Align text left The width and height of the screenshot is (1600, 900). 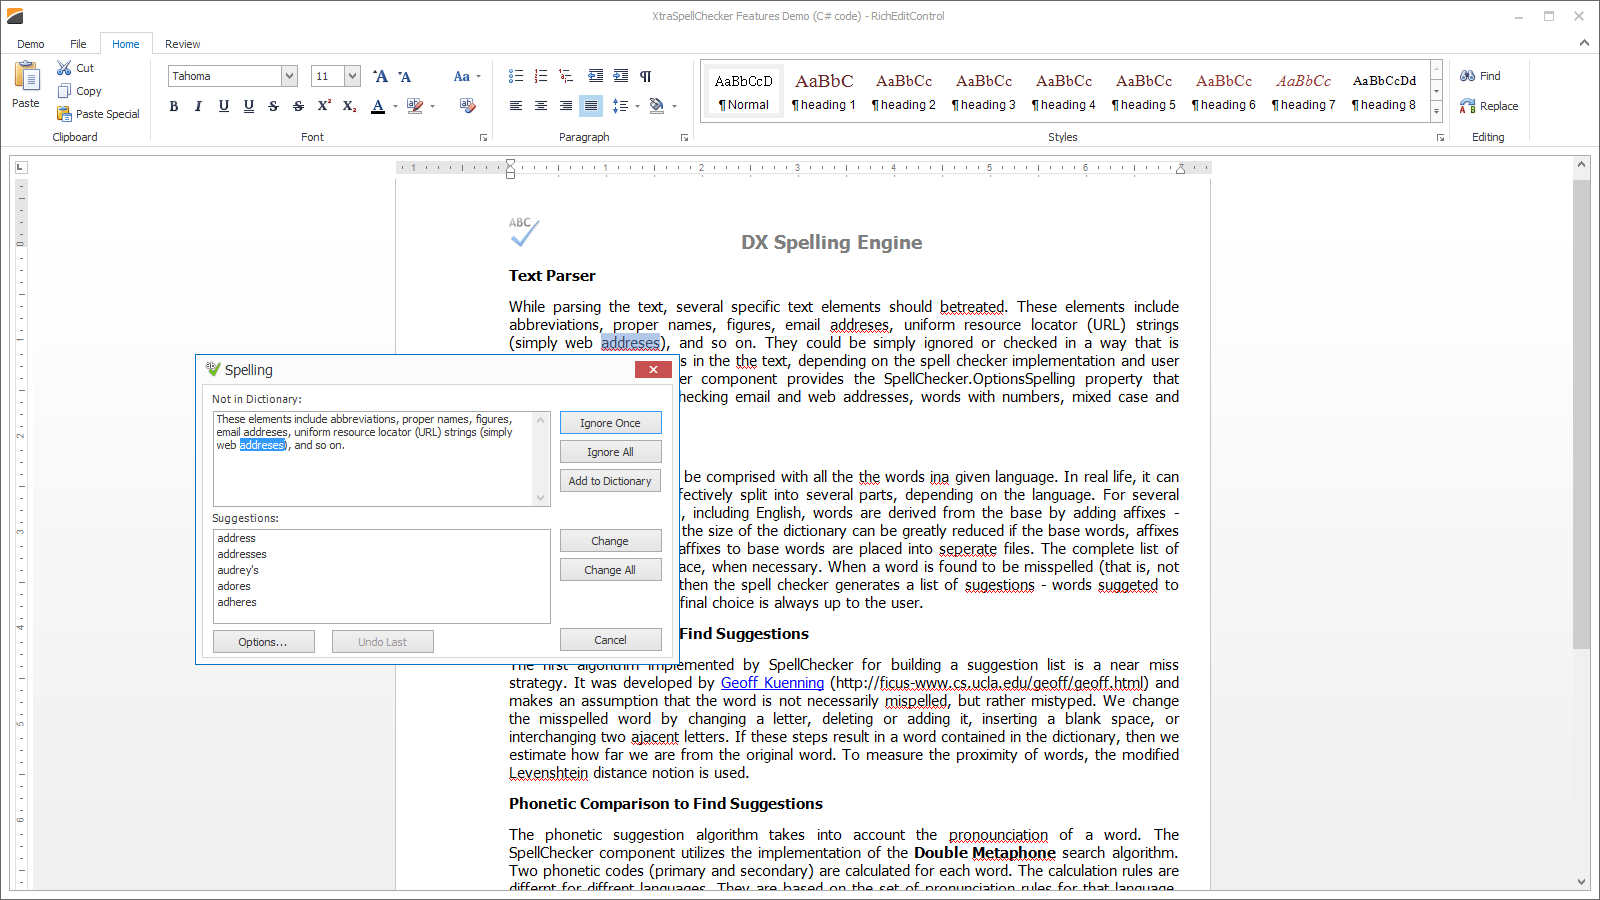tap(516, 106)
